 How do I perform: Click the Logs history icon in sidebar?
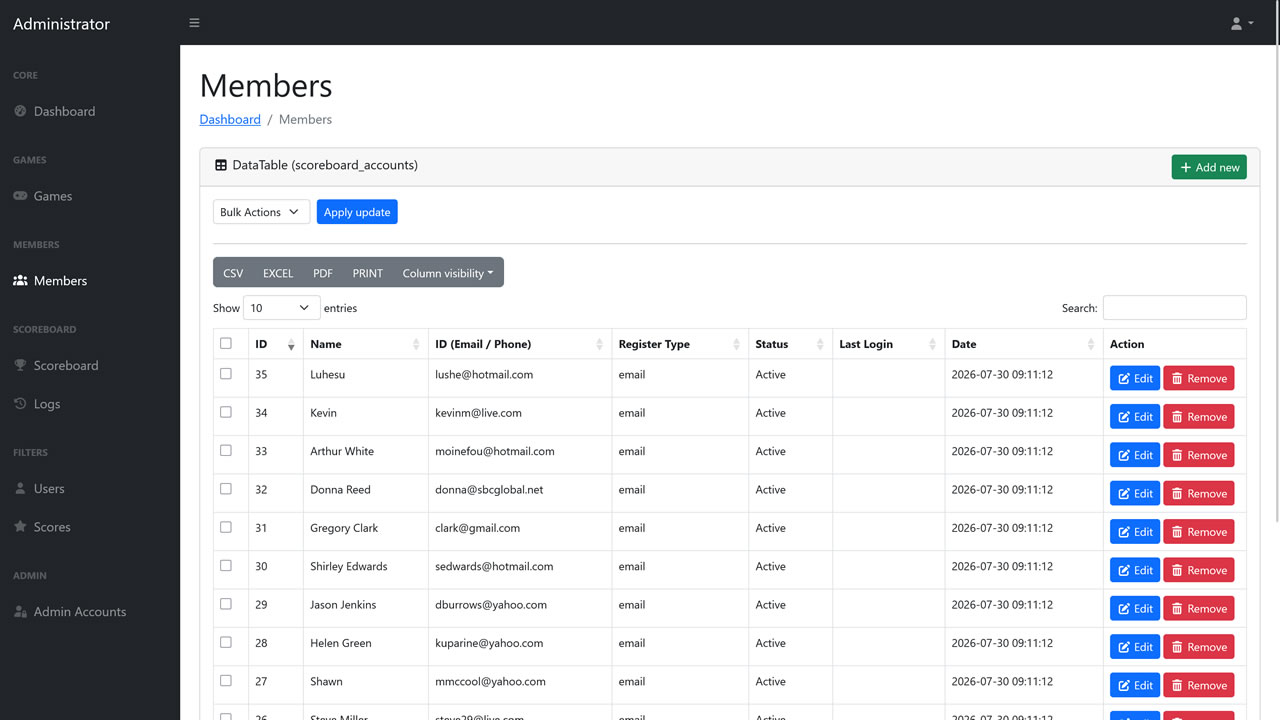point(20,404)
